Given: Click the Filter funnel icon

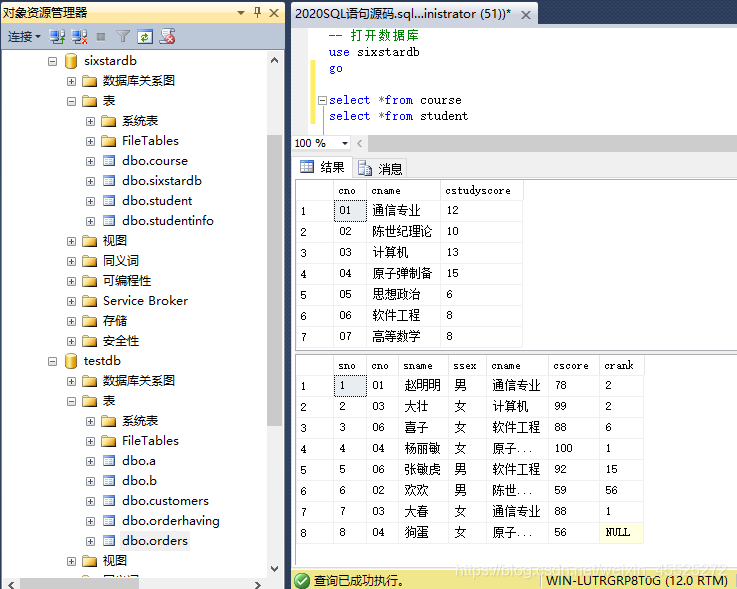Looking at the screenshot, I should pyautogui.click(x=123, y=37).
